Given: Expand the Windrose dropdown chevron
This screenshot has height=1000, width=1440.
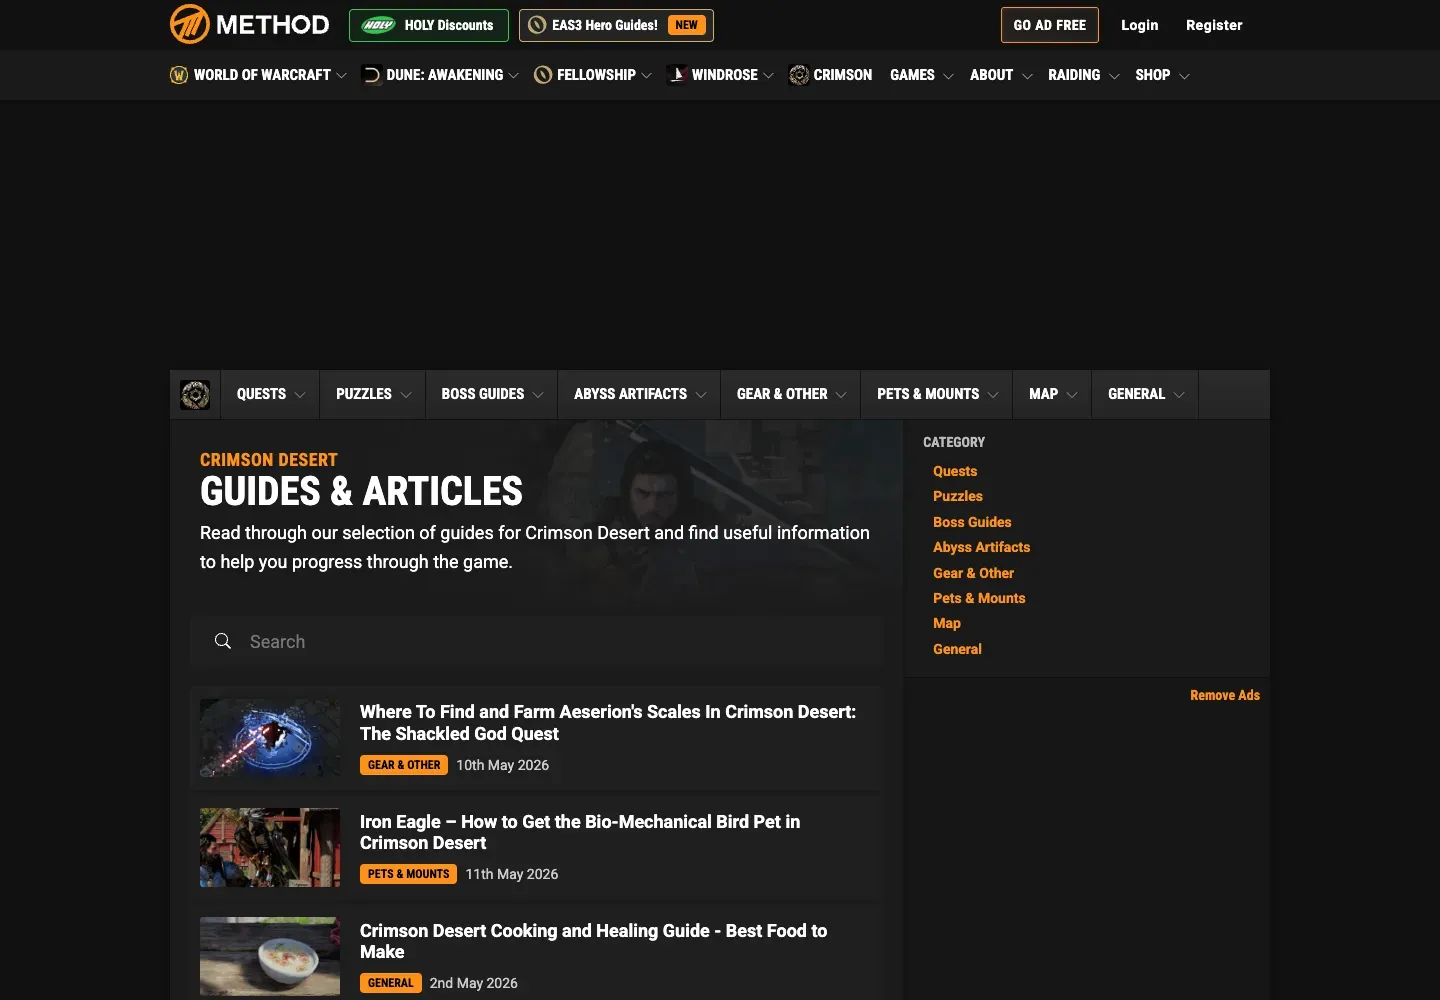Looking at the screenshot, I should (x=768, y=76).
